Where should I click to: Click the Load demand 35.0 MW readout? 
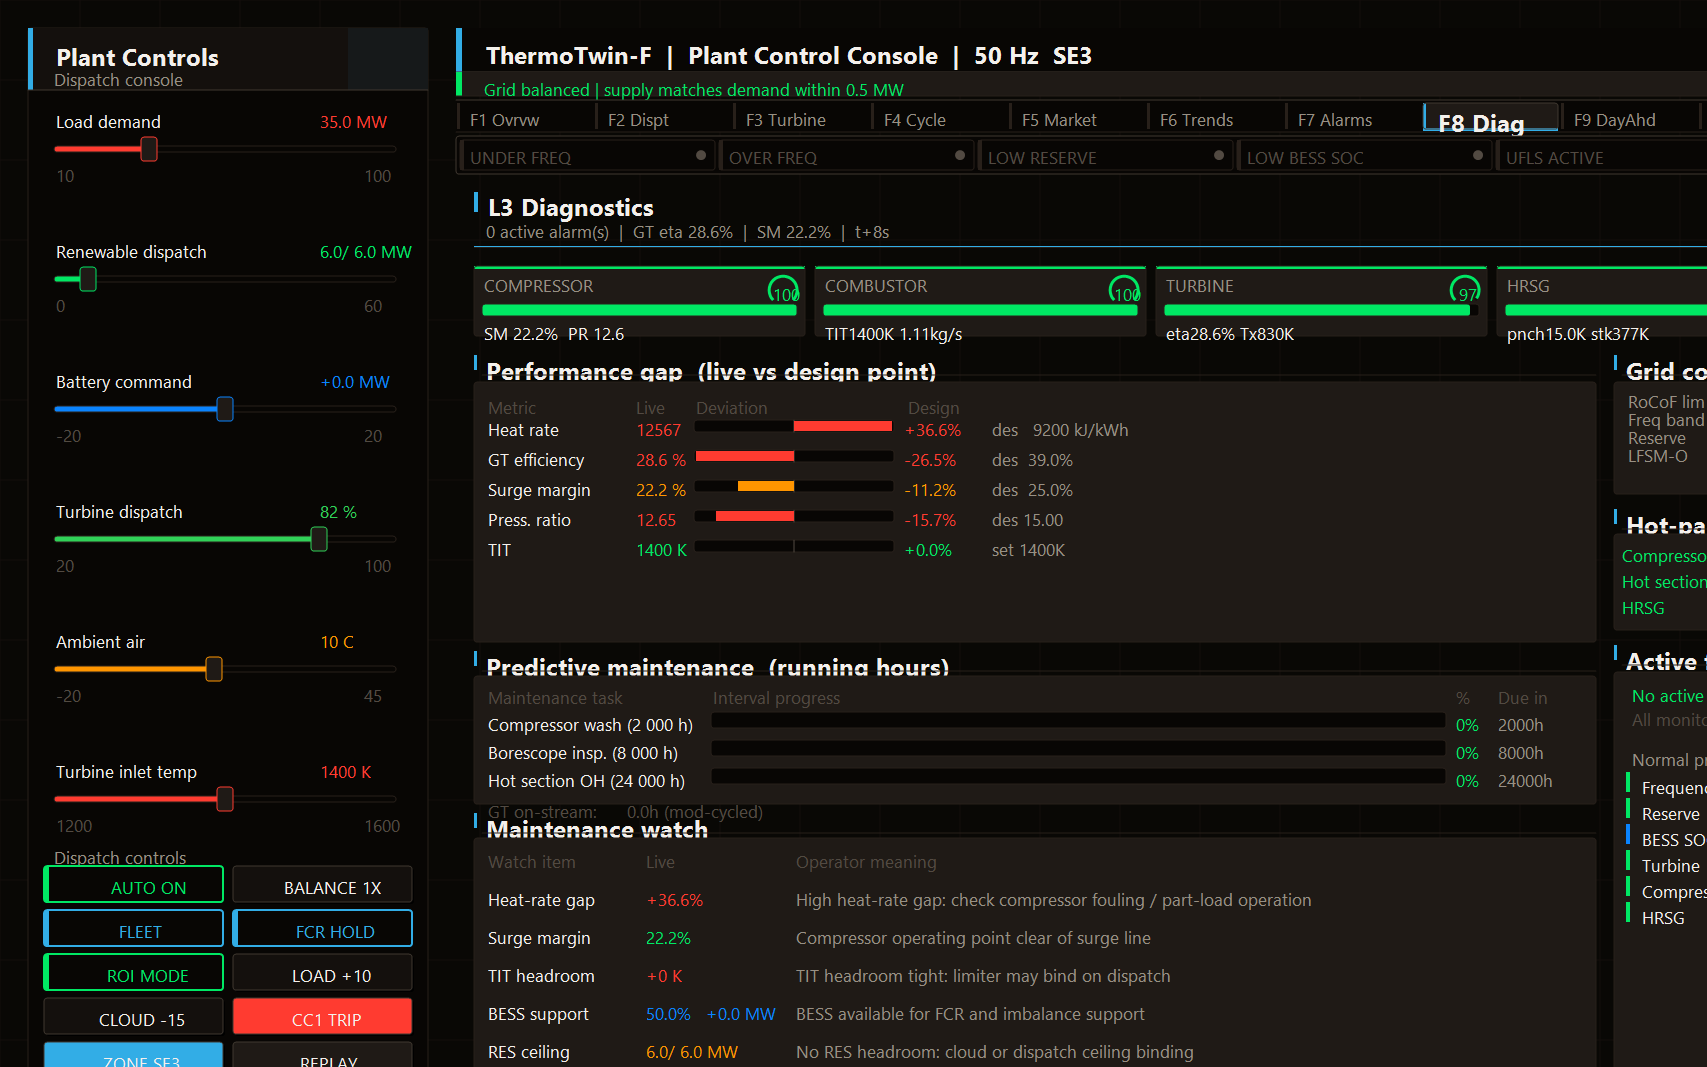(353, 122)
